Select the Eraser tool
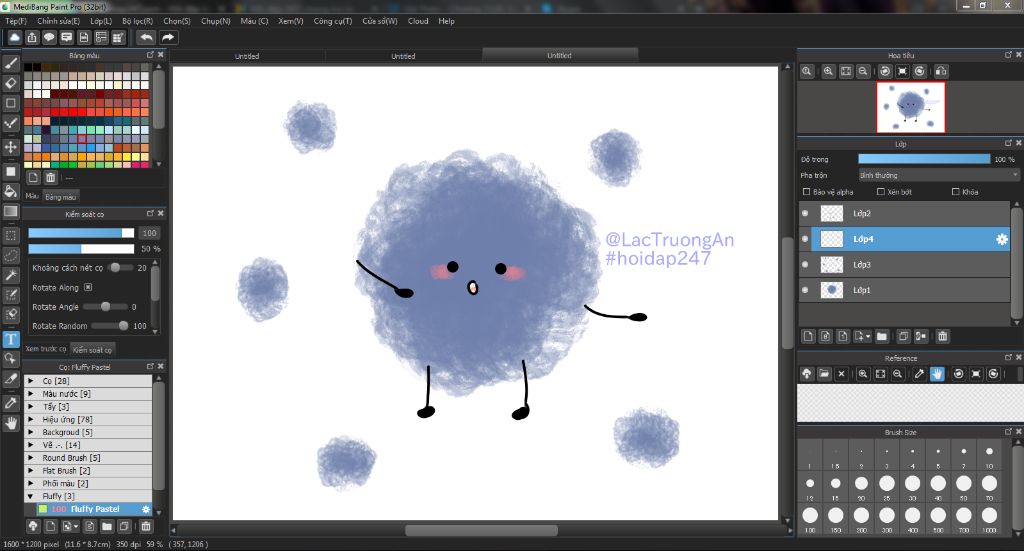Viewport: 1024px width, 551px height. tap(10, 83)
